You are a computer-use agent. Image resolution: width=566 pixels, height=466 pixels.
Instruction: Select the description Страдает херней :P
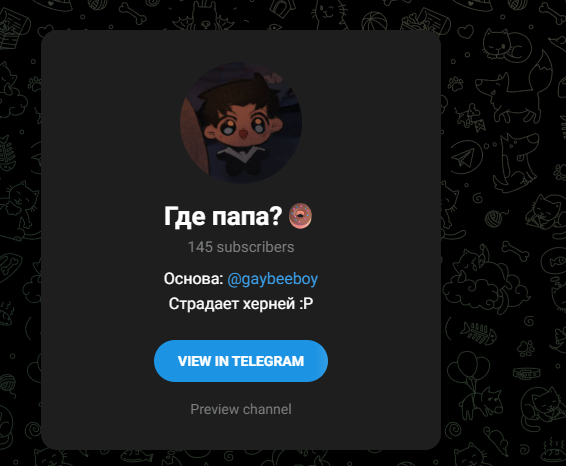(x=241, y=304)
